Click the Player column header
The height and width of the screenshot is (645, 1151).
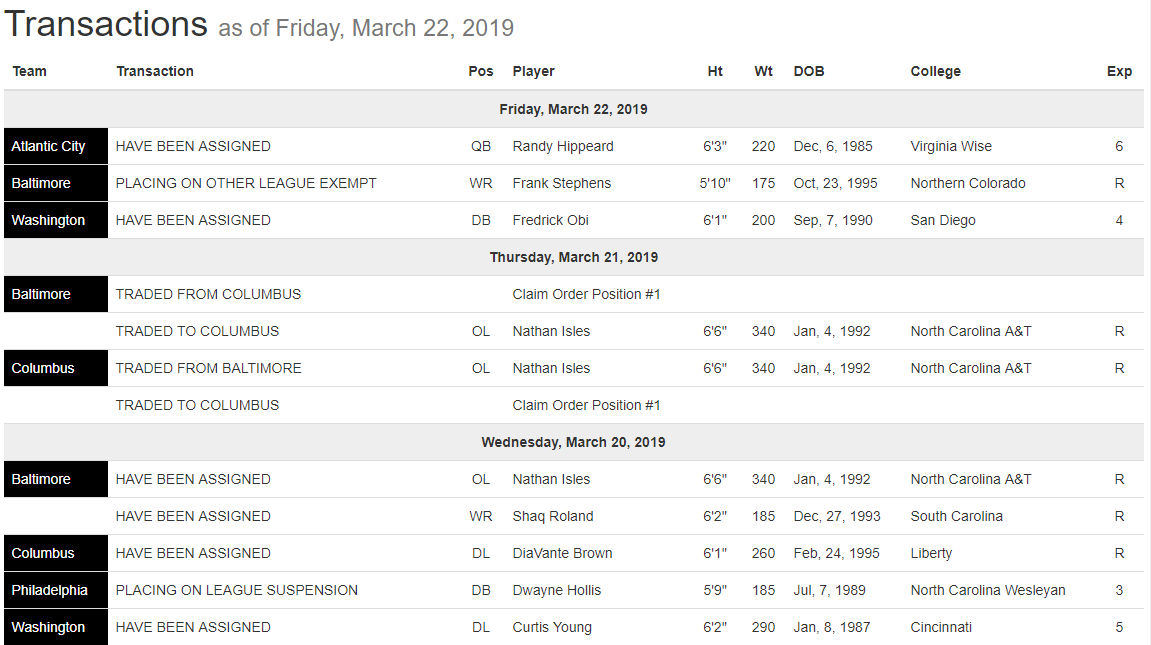pos(533,71)
